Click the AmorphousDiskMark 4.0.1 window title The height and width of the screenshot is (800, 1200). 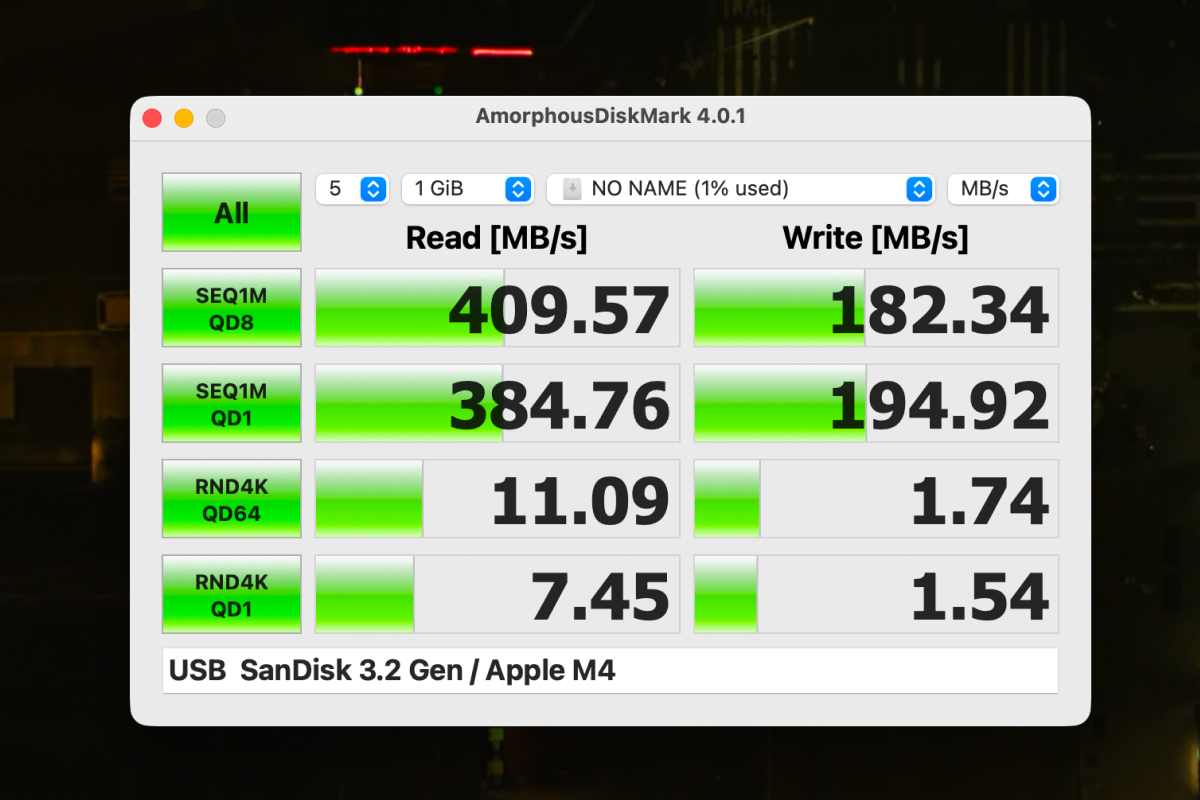[610, 117]
